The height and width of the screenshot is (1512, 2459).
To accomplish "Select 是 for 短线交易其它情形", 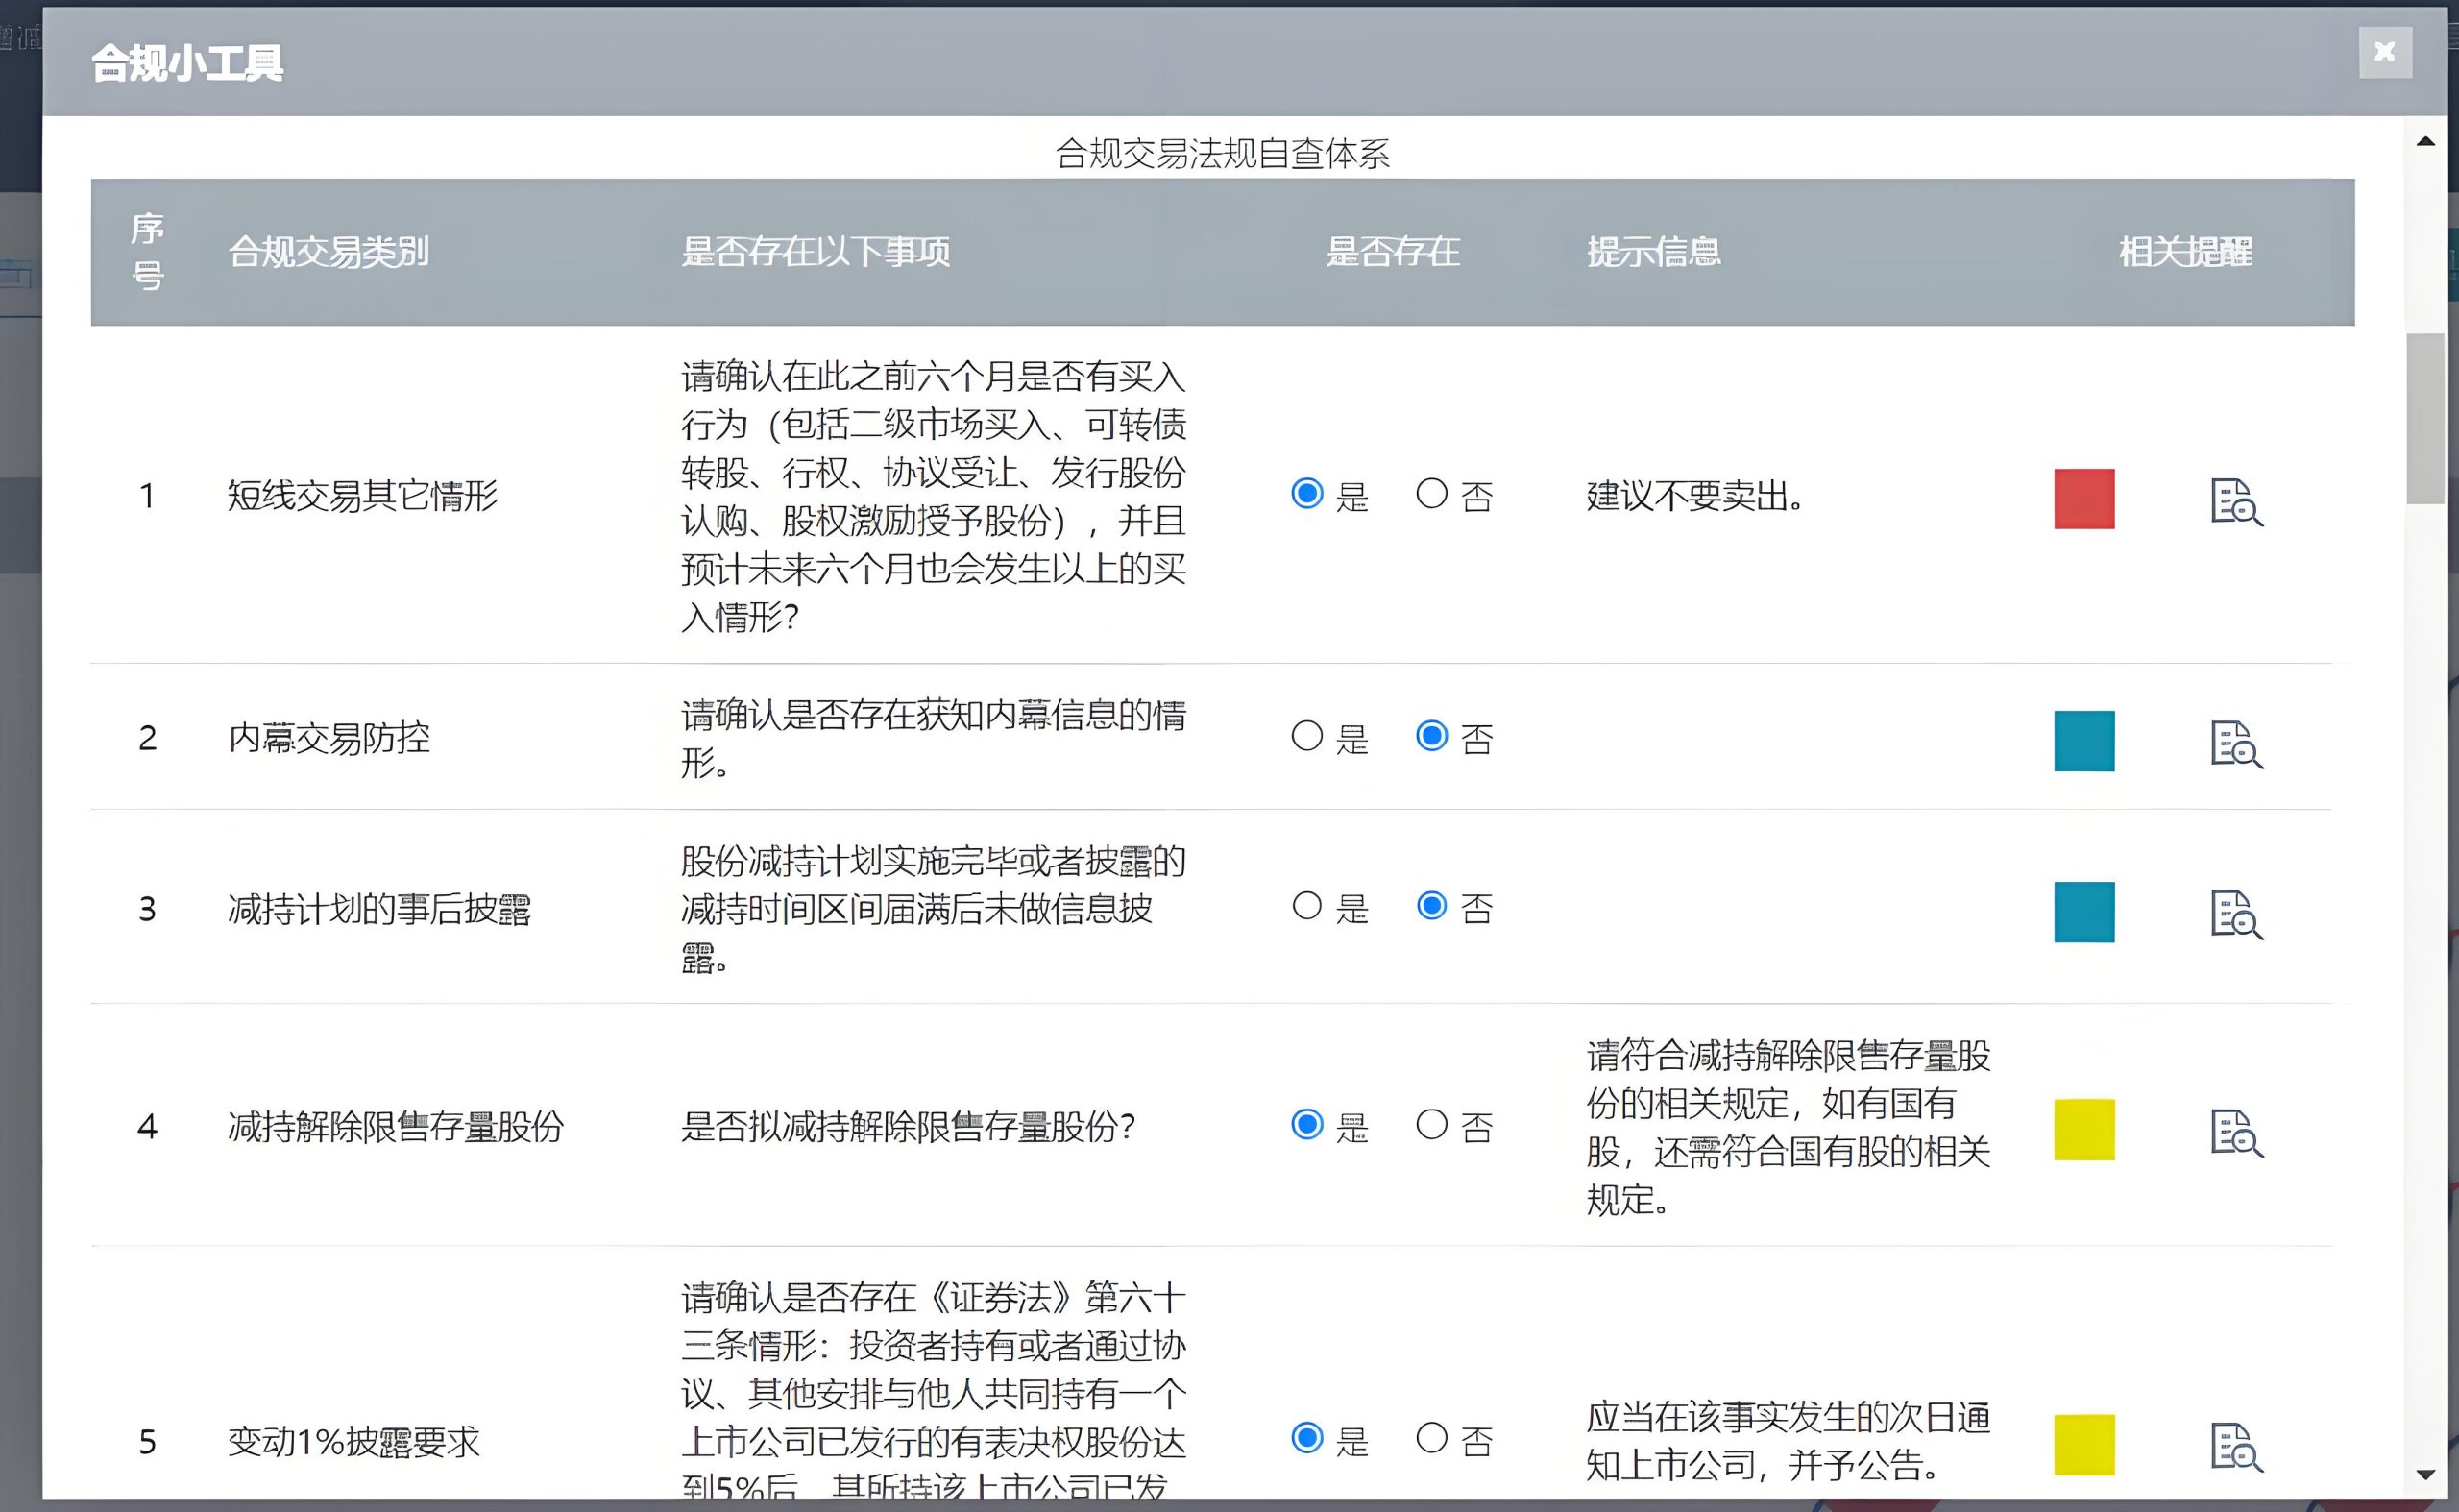I will tap(1307, 493).
